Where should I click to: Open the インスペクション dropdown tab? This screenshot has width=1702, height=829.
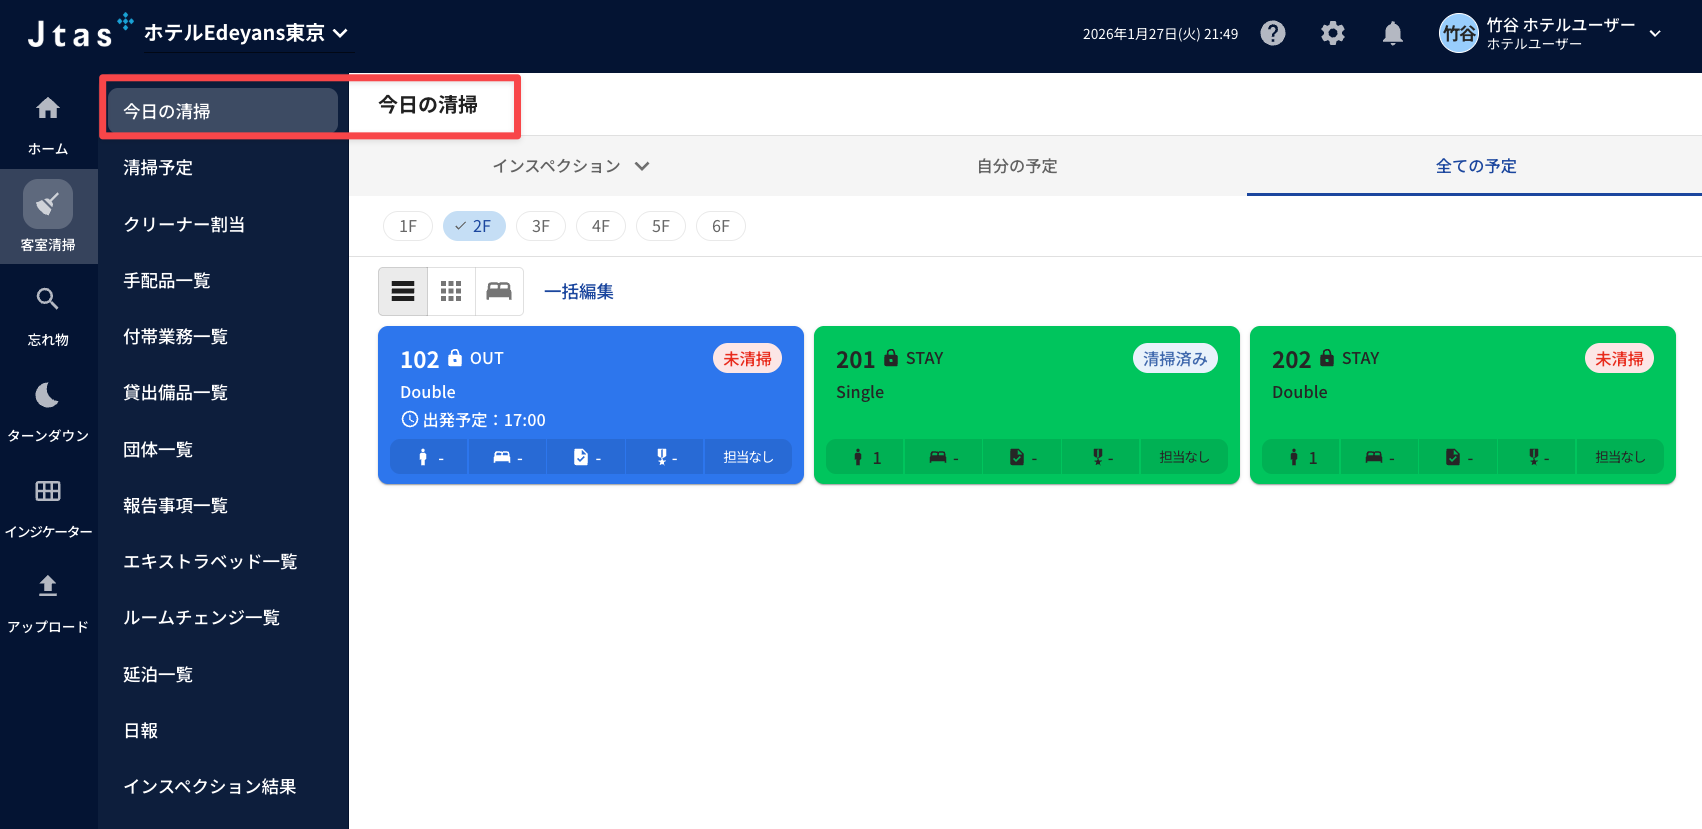(x=571, y=166)
